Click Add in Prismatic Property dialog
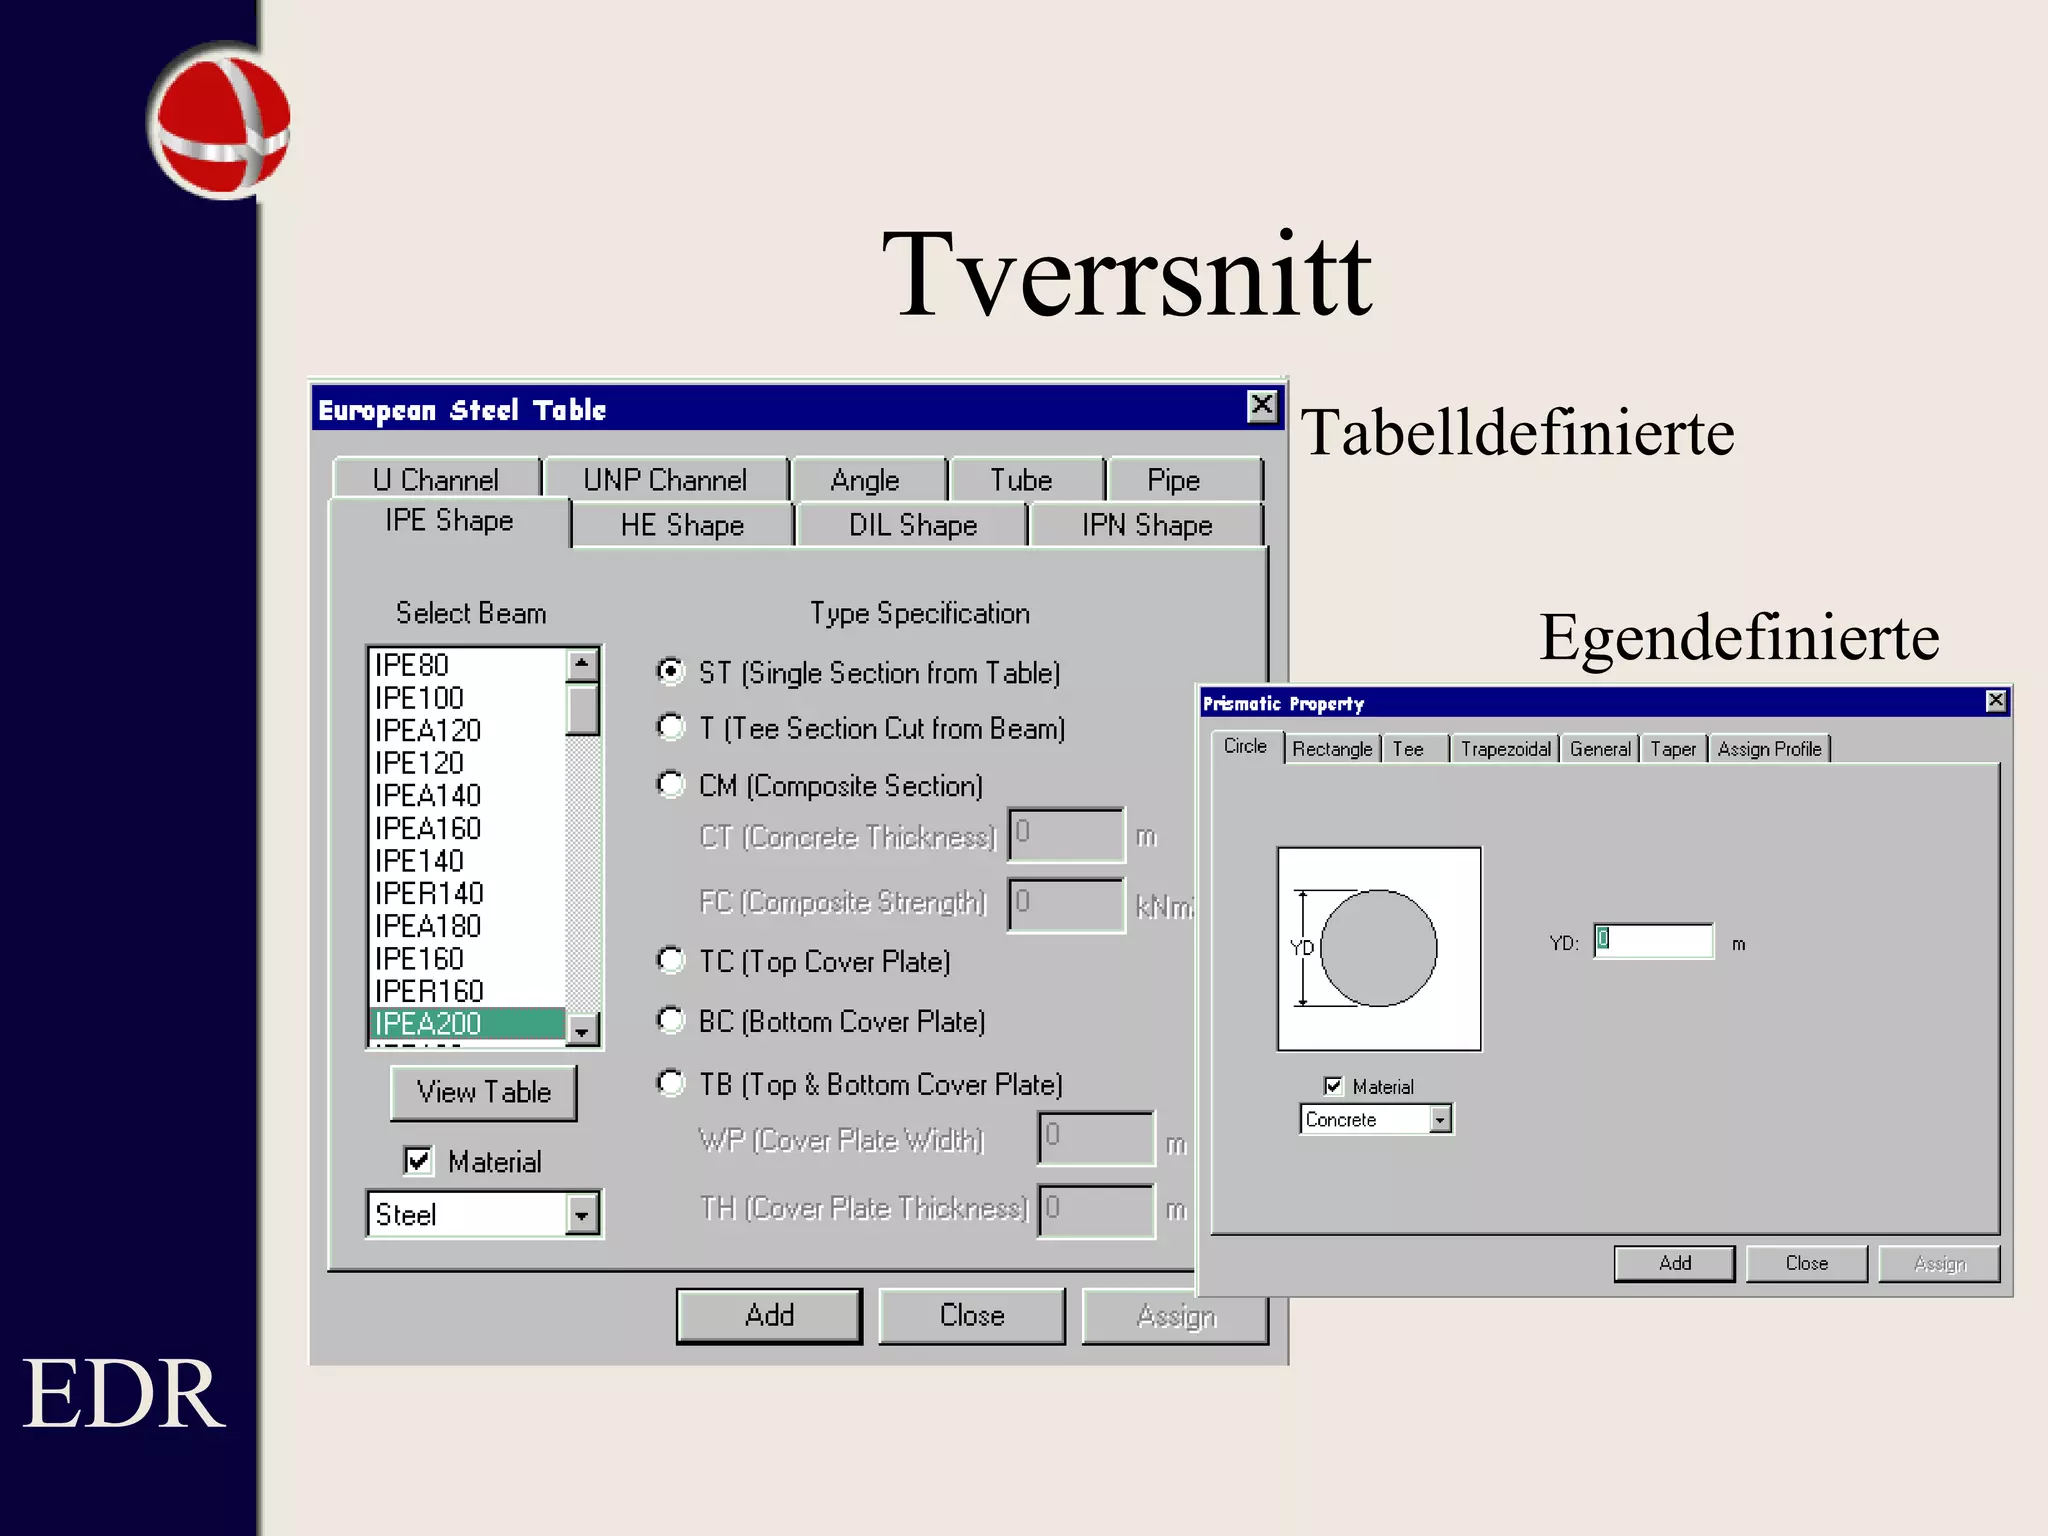The width and height of the screenshot is (2048, 1536). [1675, 1263]
